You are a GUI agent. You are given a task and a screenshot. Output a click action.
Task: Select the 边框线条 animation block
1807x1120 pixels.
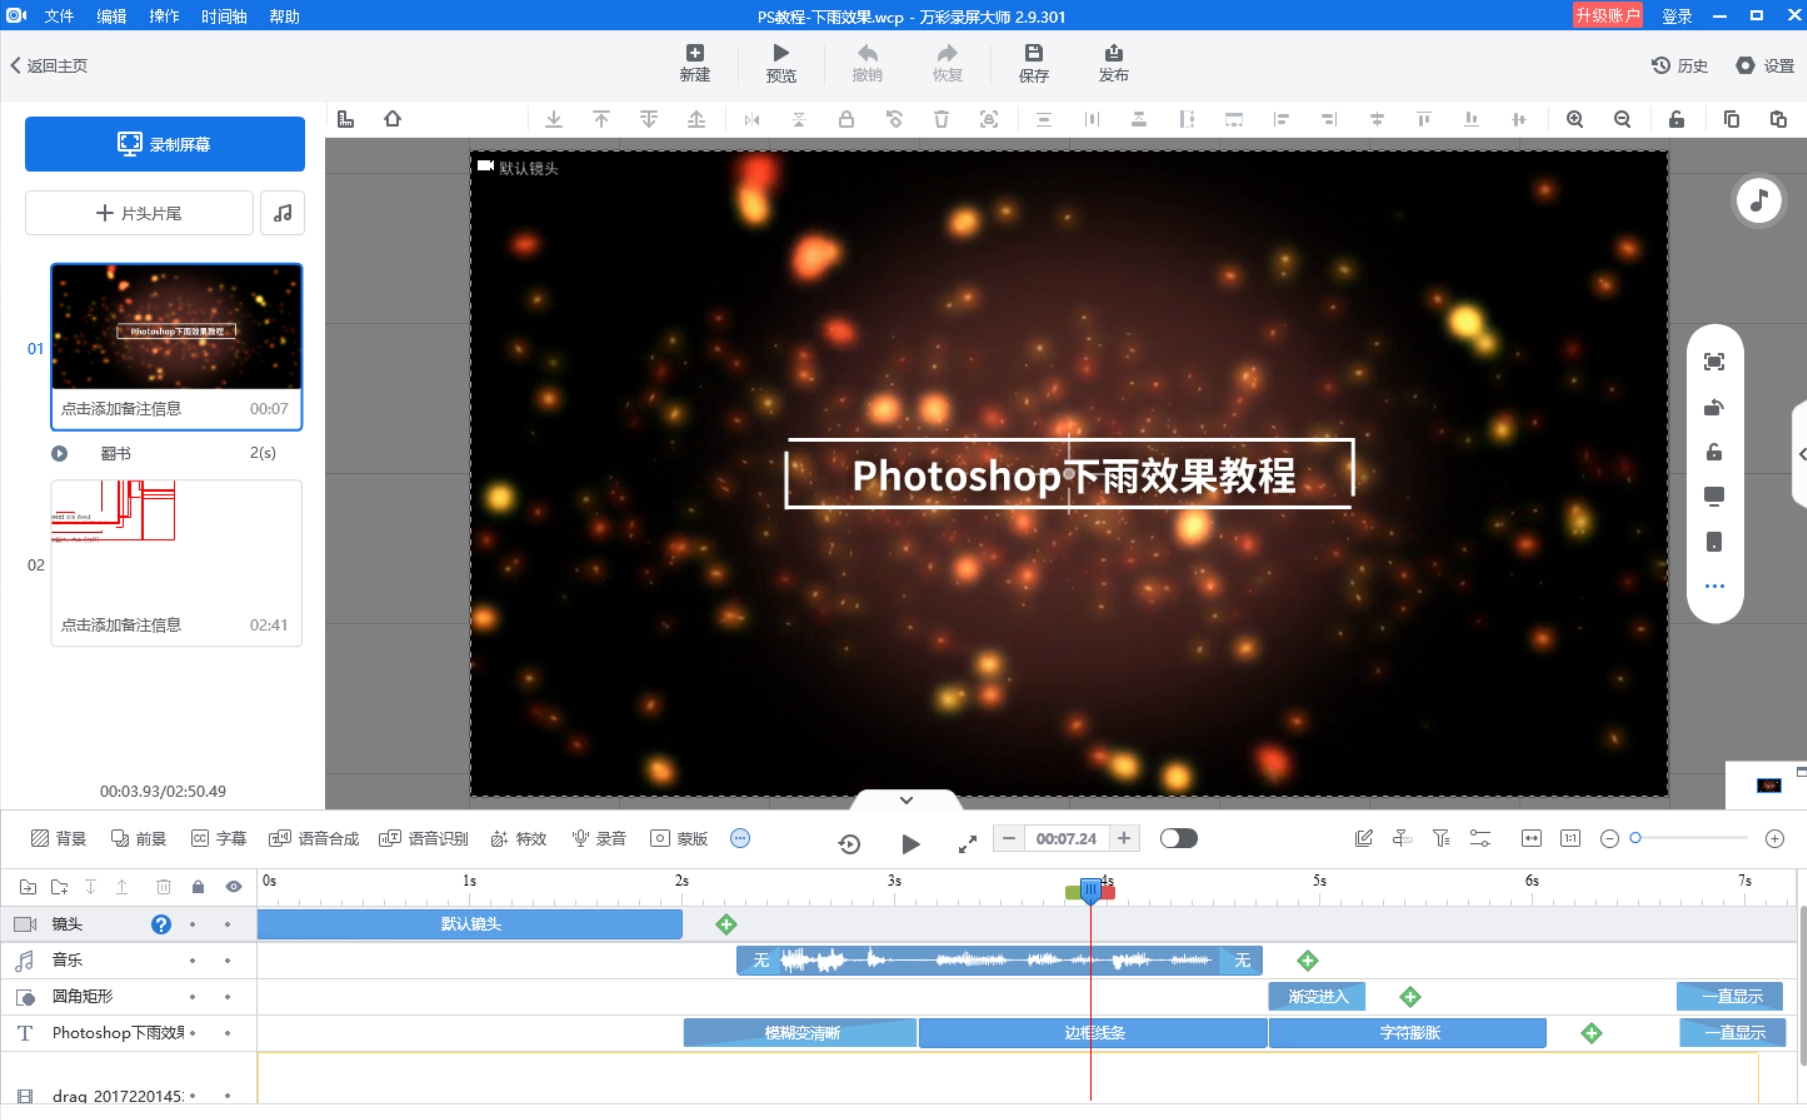(x=1093, y=1033)
